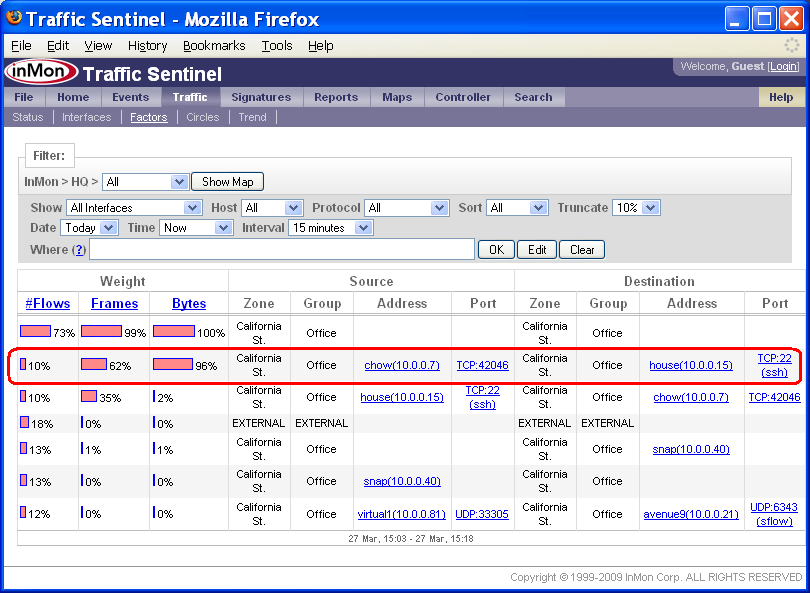Minimize the Firefox window

click(737, 19)
